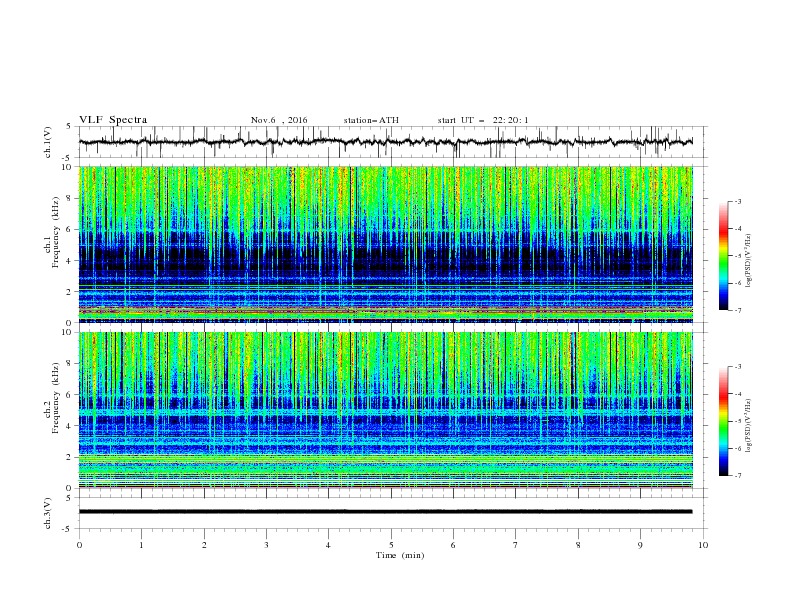
Task: Click the ch.1 spectrogram color scale bar
Action: pyautogui.click(x=723, y=256)
